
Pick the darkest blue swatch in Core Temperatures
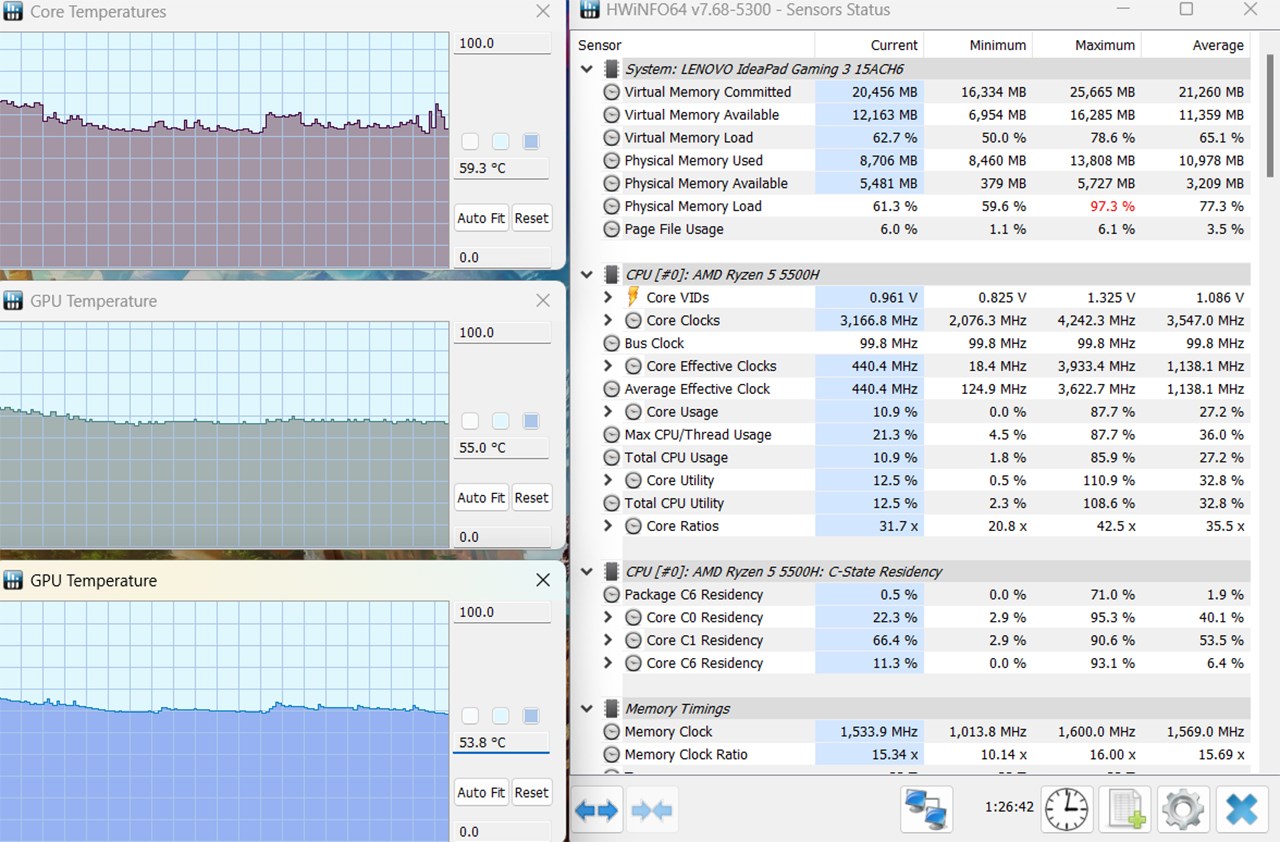(531, 142)
